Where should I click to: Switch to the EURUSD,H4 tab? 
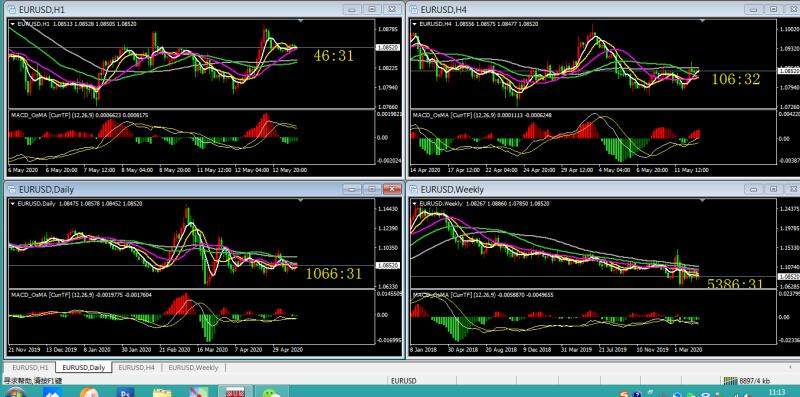click(136, 367)
